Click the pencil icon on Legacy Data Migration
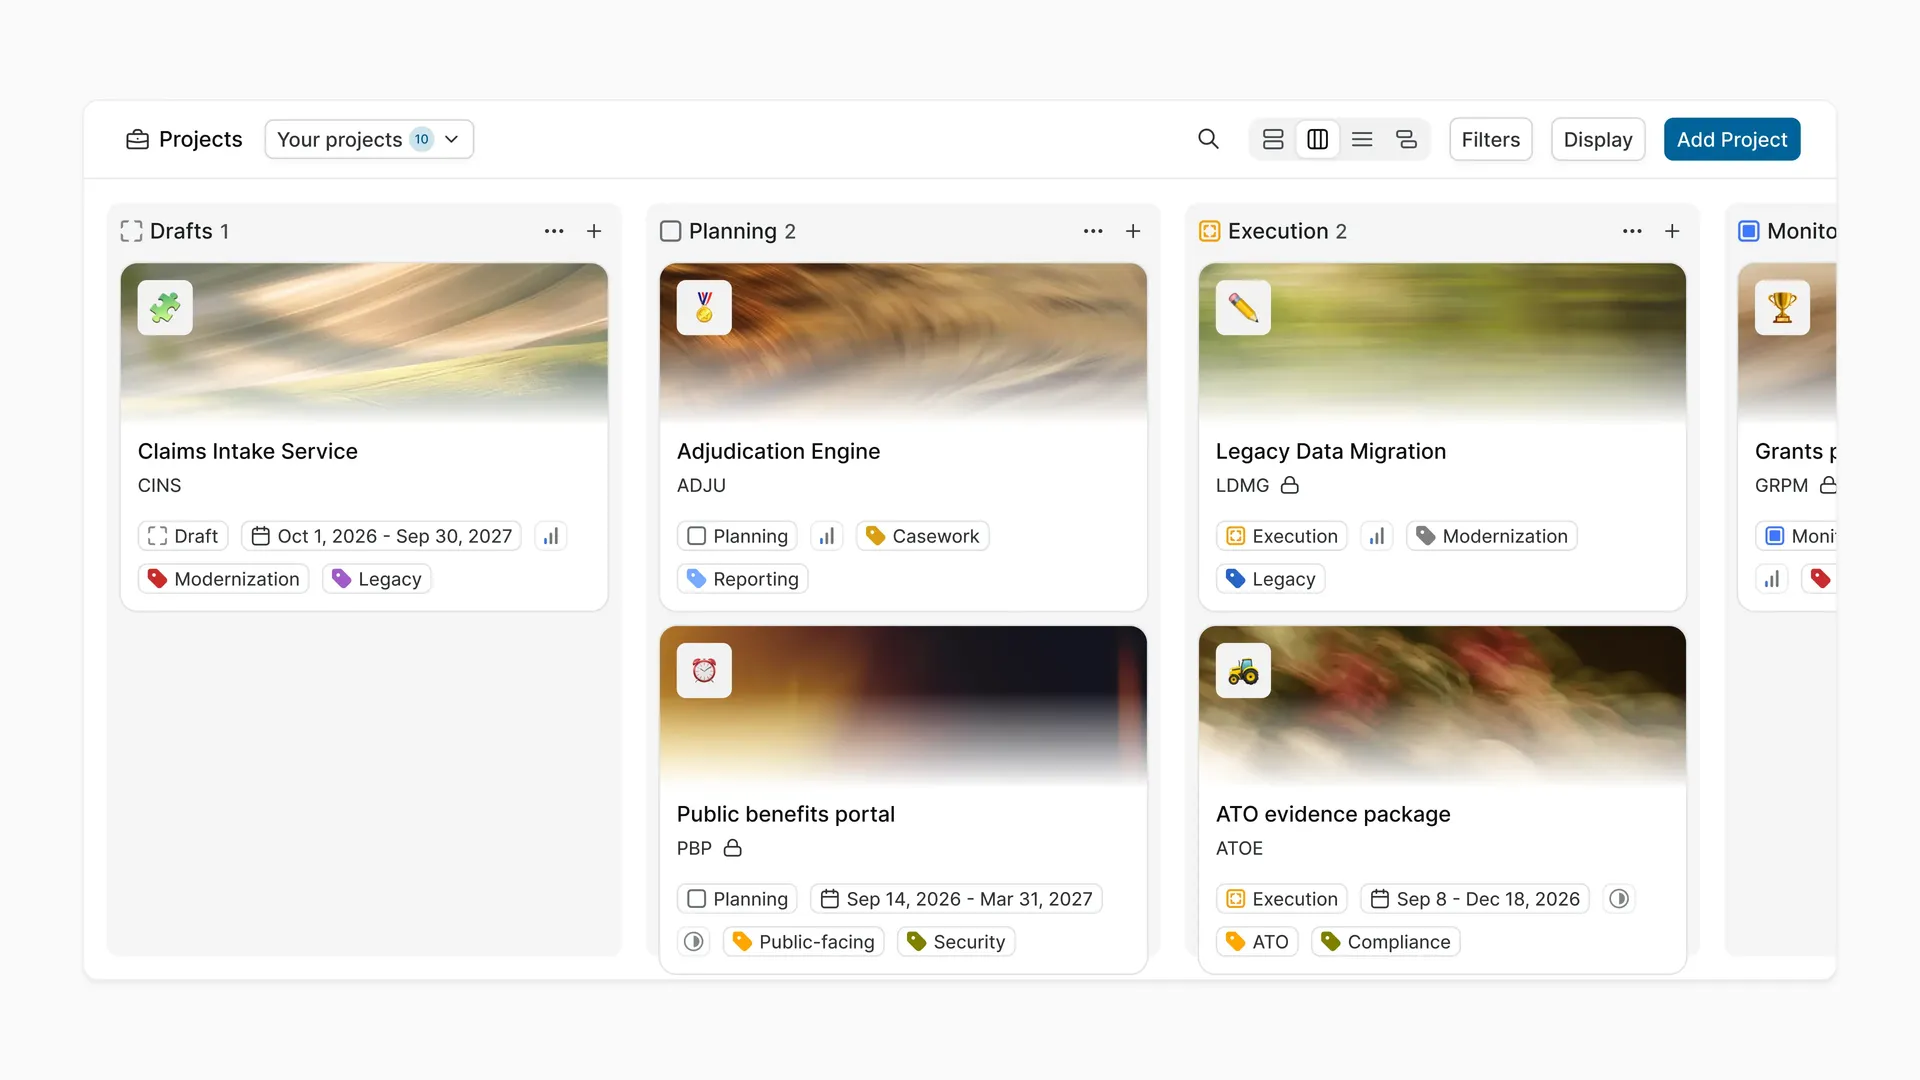Screen dimensions: 1920x1080 1243,307
